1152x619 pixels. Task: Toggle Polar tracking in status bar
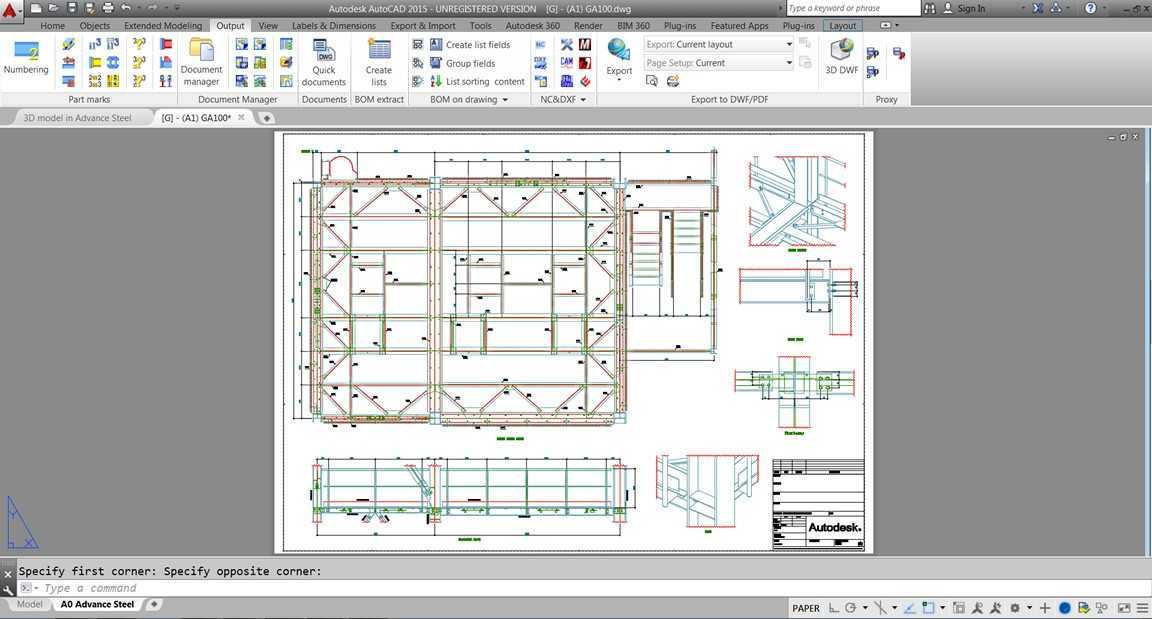pos(851,608)
